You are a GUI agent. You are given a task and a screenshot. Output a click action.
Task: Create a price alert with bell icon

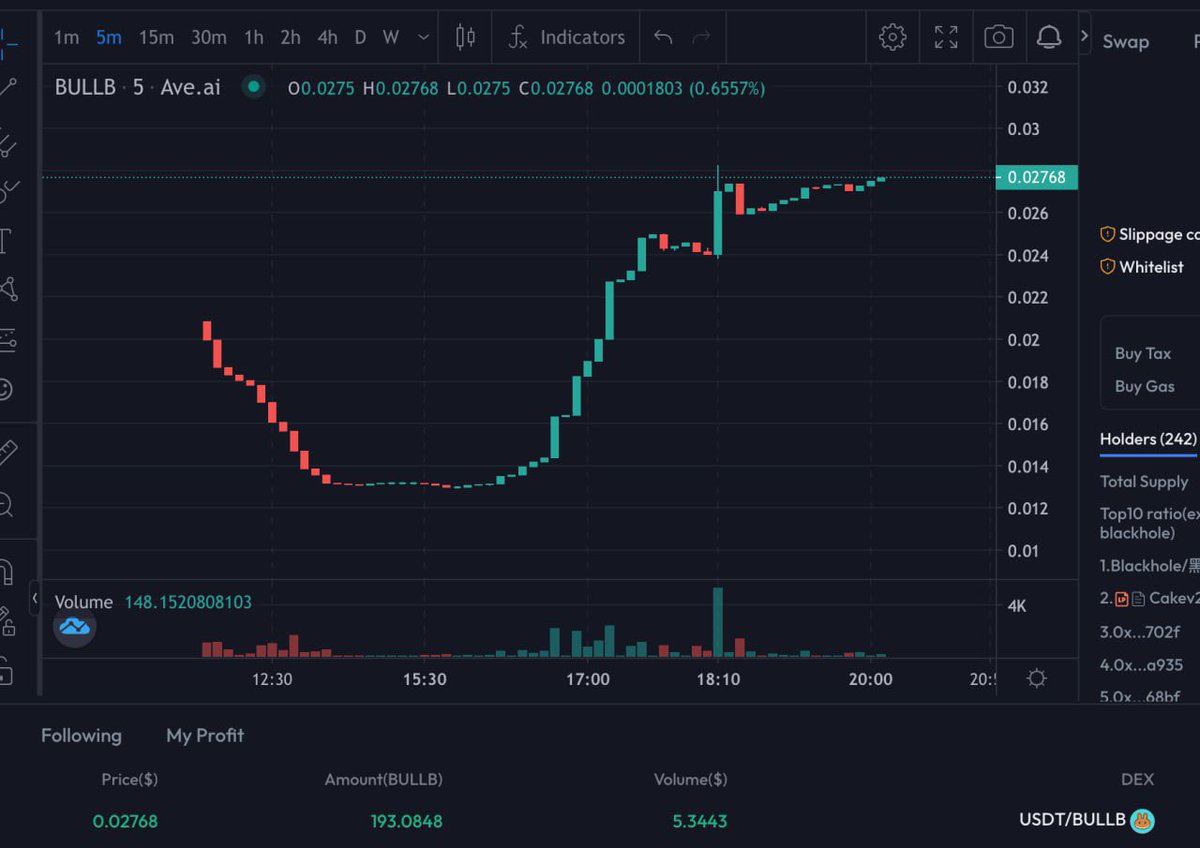(x=1049, y=38)
